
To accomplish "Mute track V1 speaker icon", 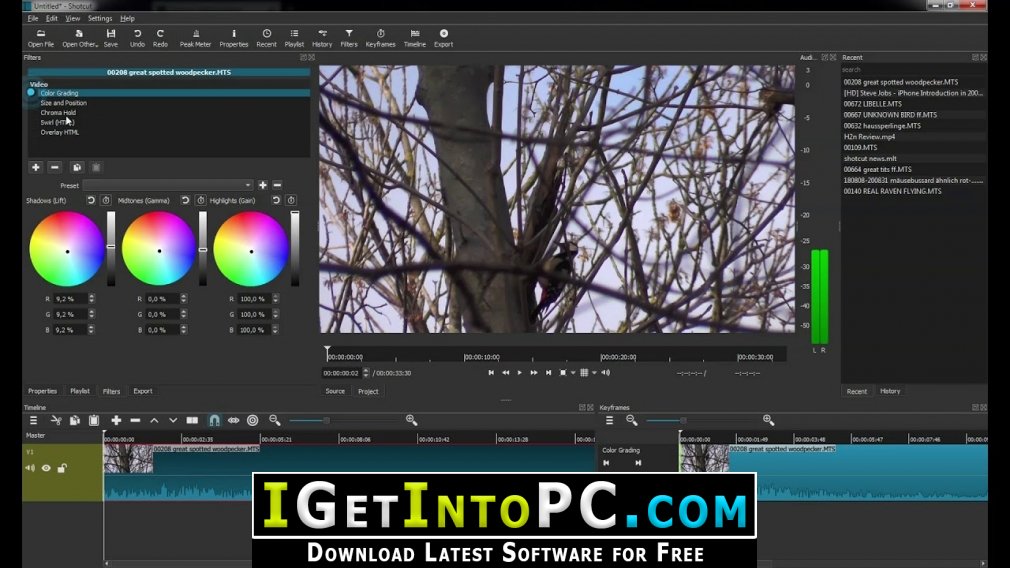I will coord(30,468).
